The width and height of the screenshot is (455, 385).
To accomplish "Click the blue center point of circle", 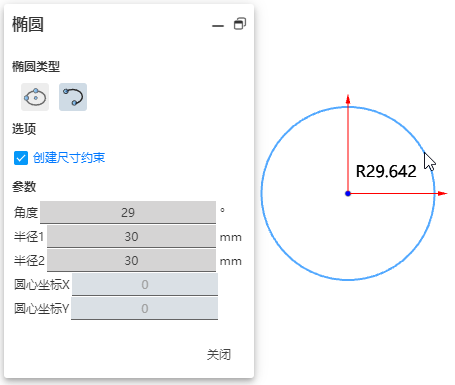I will point(348,193).
